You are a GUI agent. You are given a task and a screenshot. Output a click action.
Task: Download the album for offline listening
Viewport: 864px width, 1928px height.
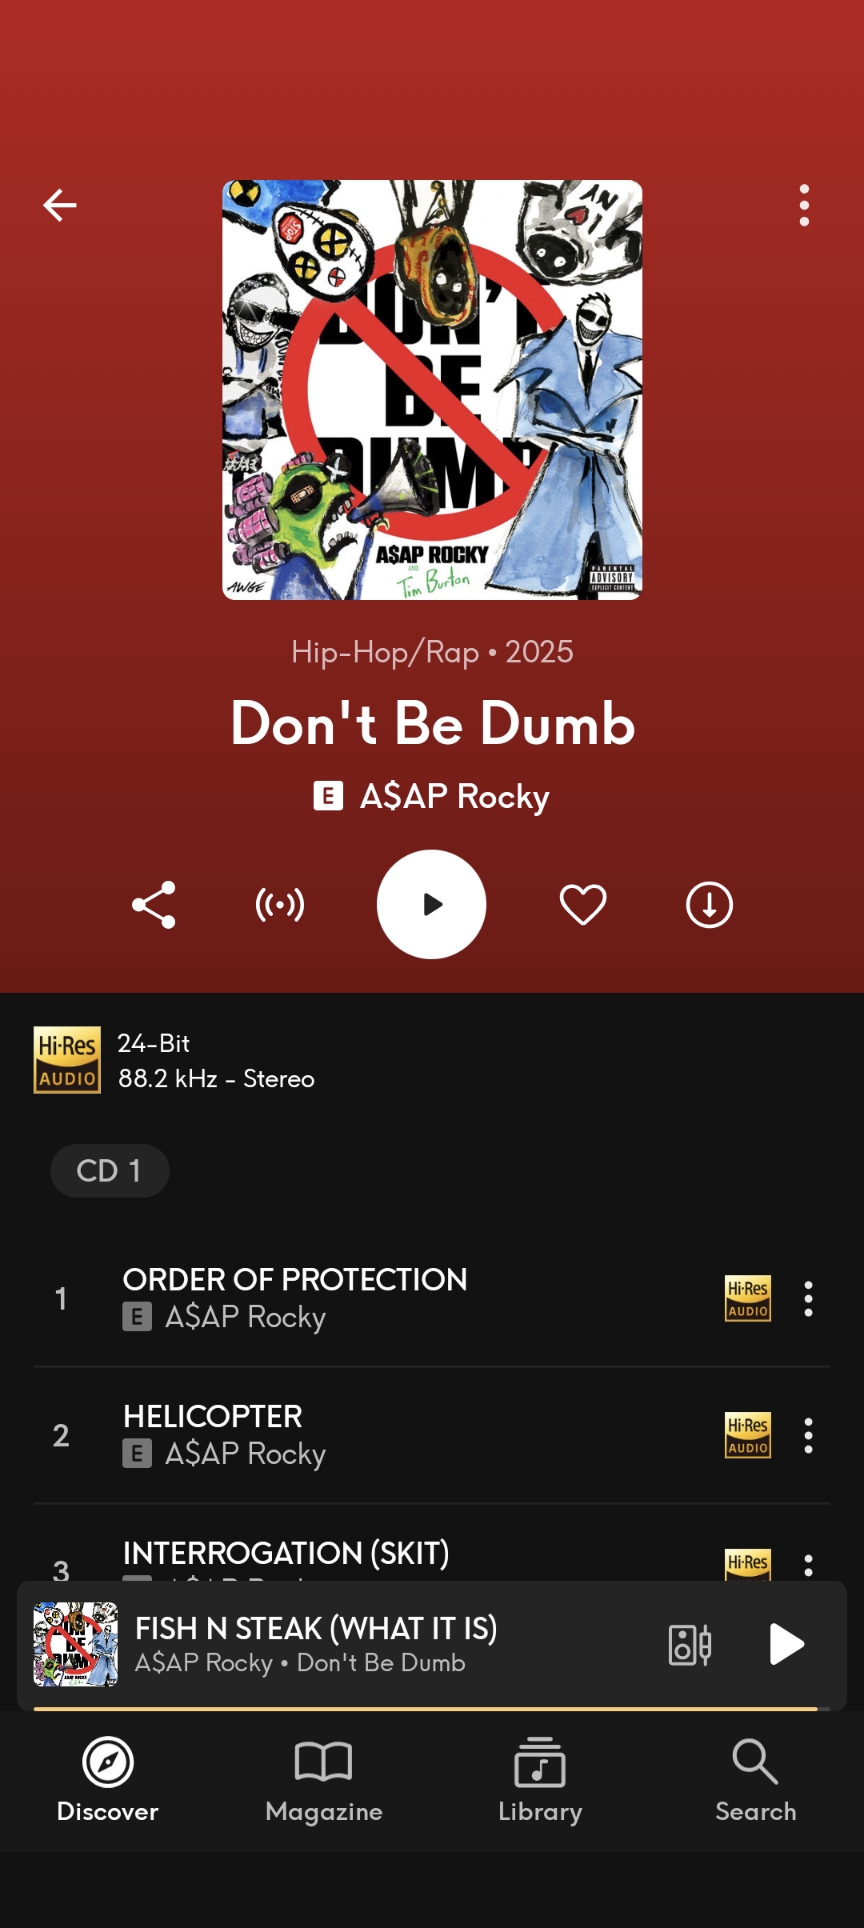(709, 905)
